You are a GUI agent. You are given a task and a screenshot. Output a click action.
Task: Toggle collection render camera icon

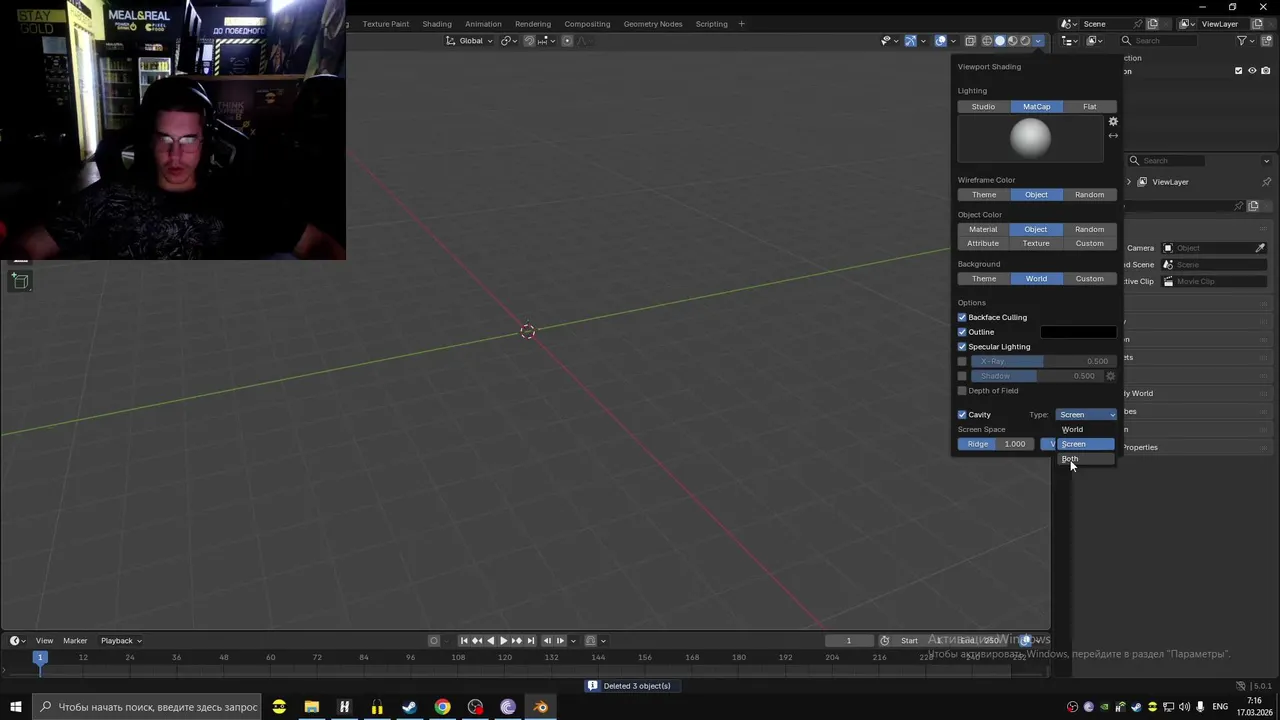click(x=1265, y=70)
